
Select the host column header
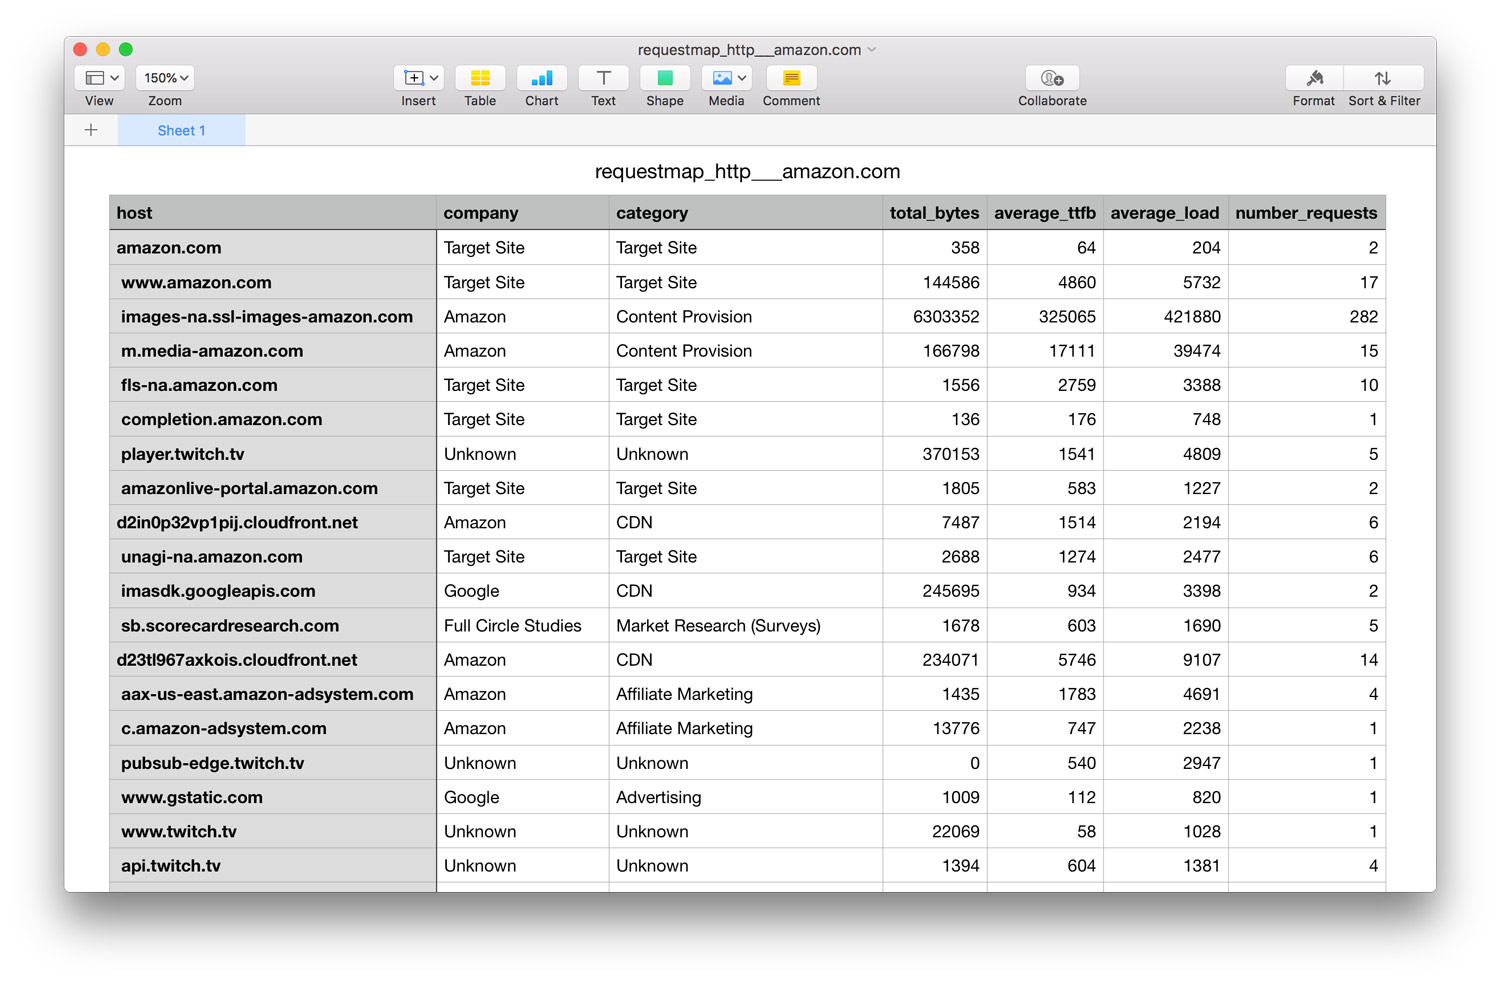pyautogui.click(x=273, y=213)
